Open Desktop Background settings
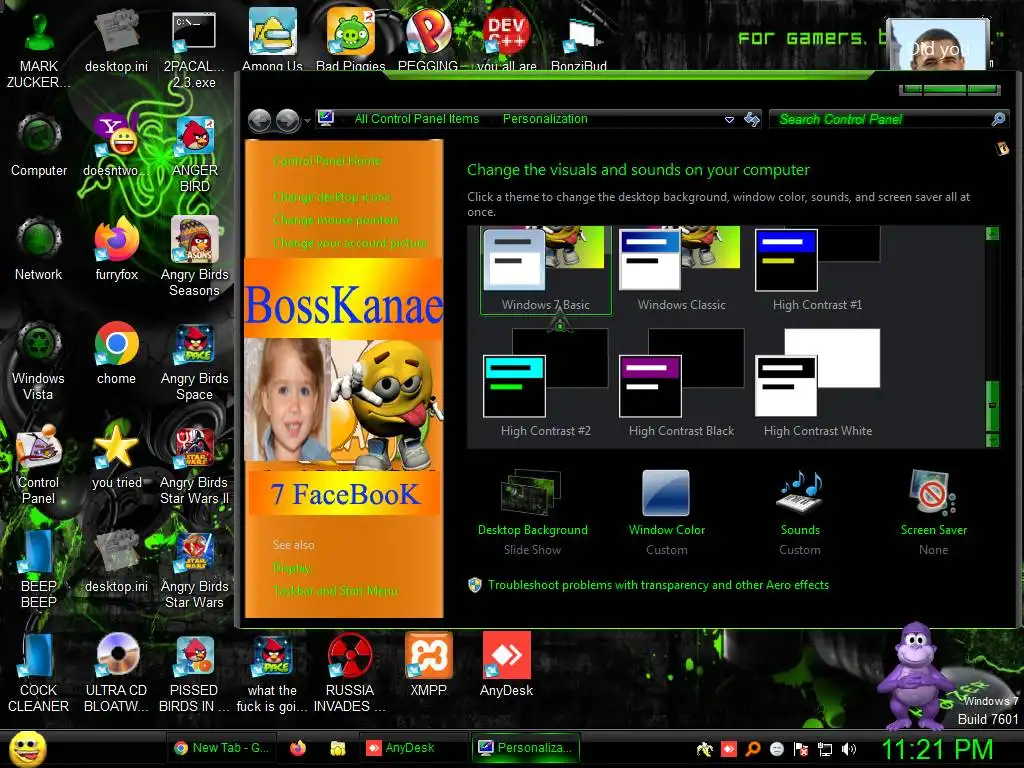The width and height of the screenshot is (1024, 768). 532,513
